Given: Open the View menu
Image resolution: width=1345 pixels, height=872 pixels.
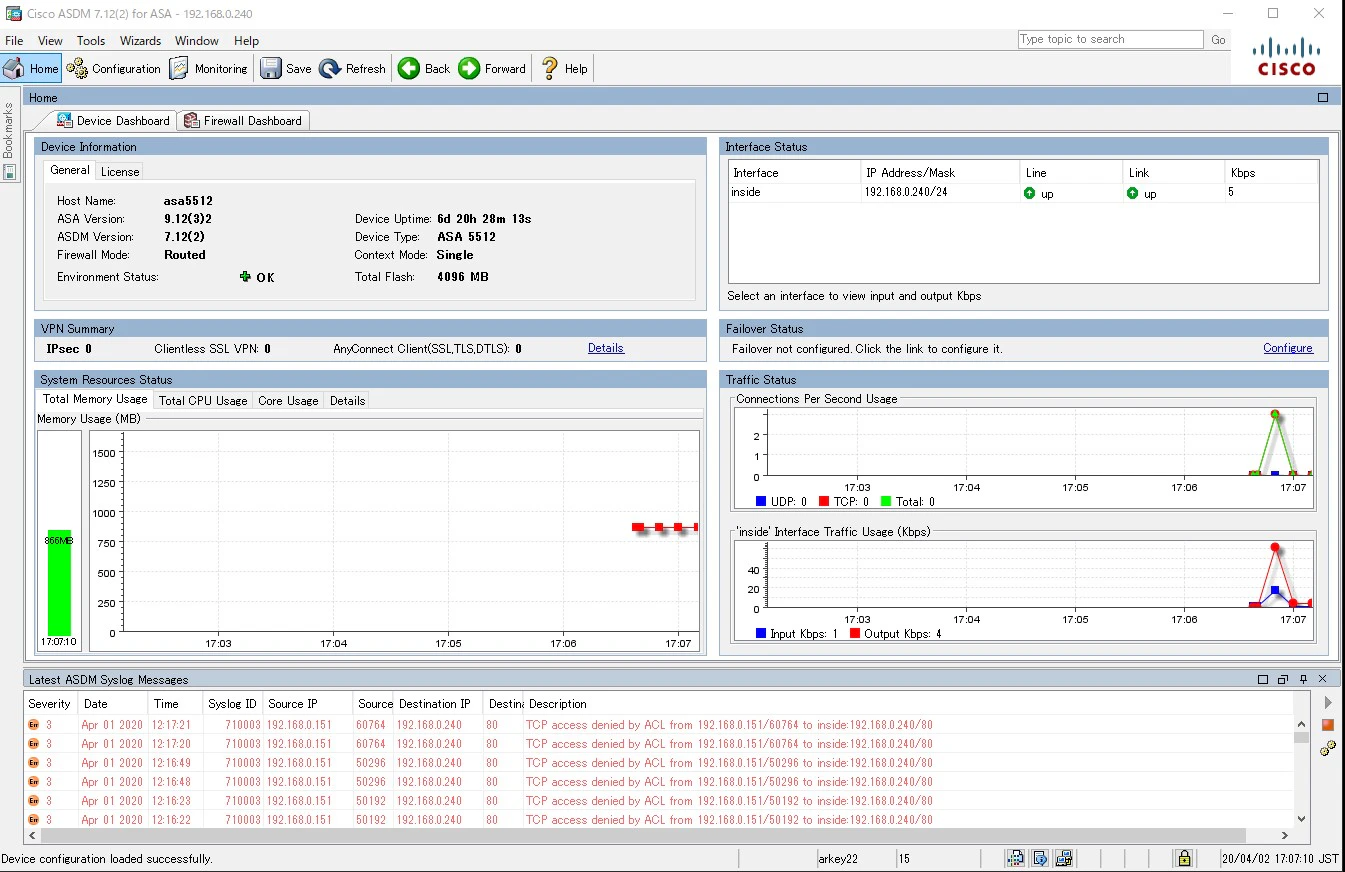Looking at the screenshot, I should coord(50,41).
